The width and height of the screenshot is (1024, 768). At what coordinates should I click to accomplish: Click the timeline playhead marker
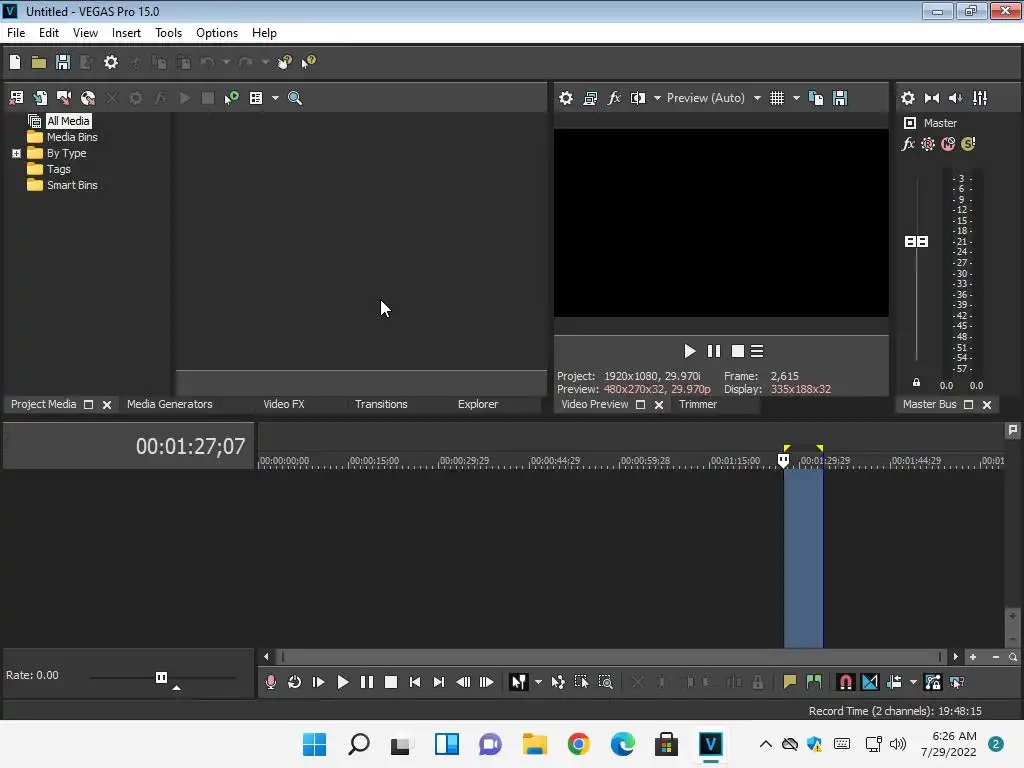pos(783,461)
